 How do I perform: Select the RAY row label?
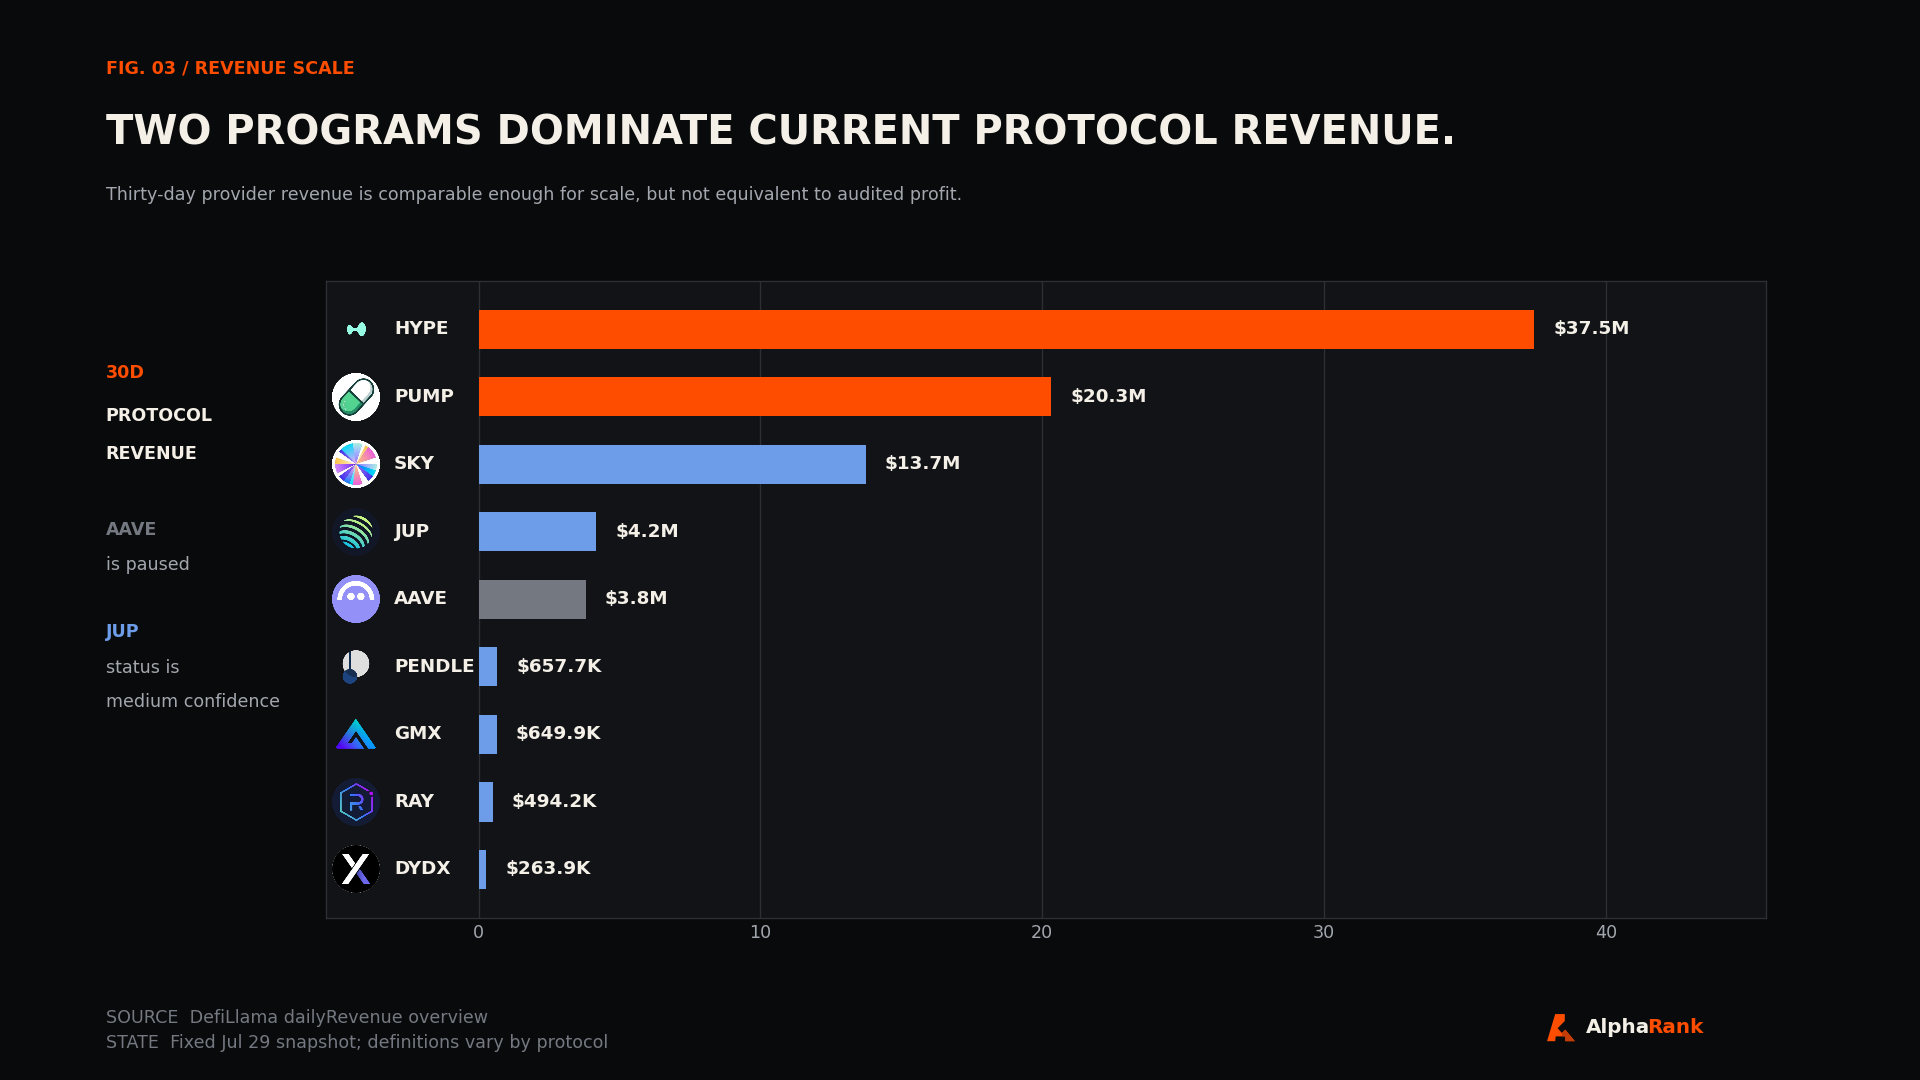pyautogui.click(x=414, y=801)
